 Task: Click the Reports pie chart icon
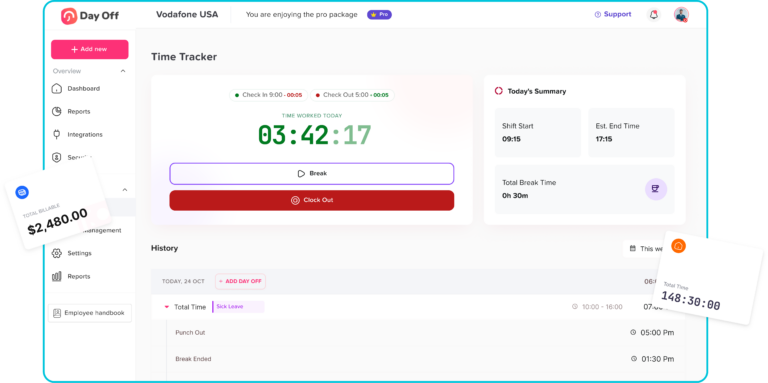pos(57,112)
